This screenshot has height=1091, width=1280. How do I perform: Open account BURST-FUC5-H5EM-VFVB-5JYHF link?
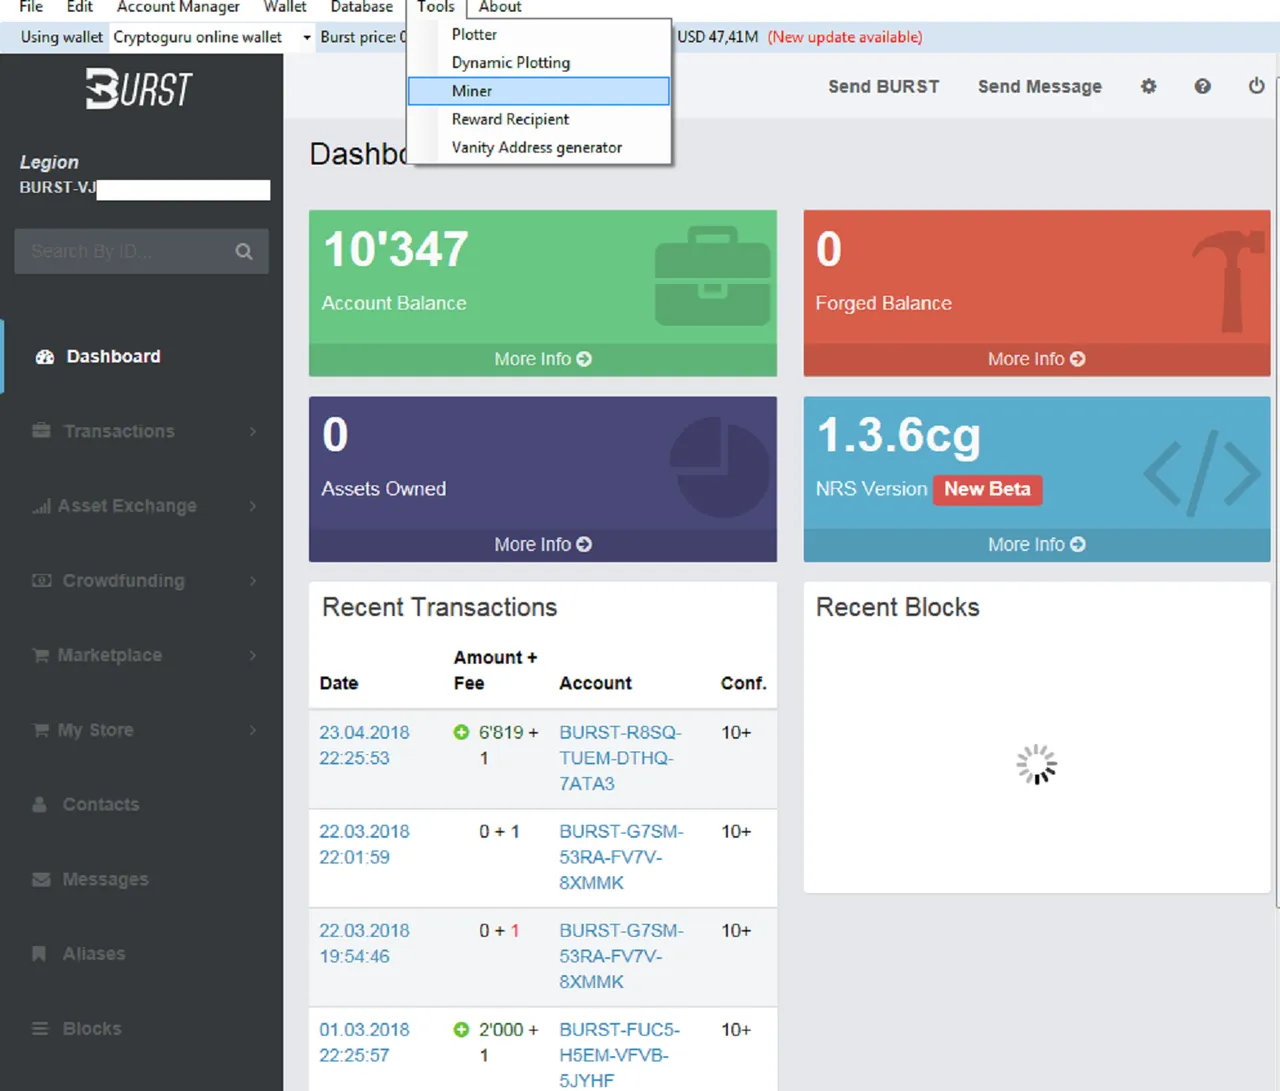pos(620,1055)
